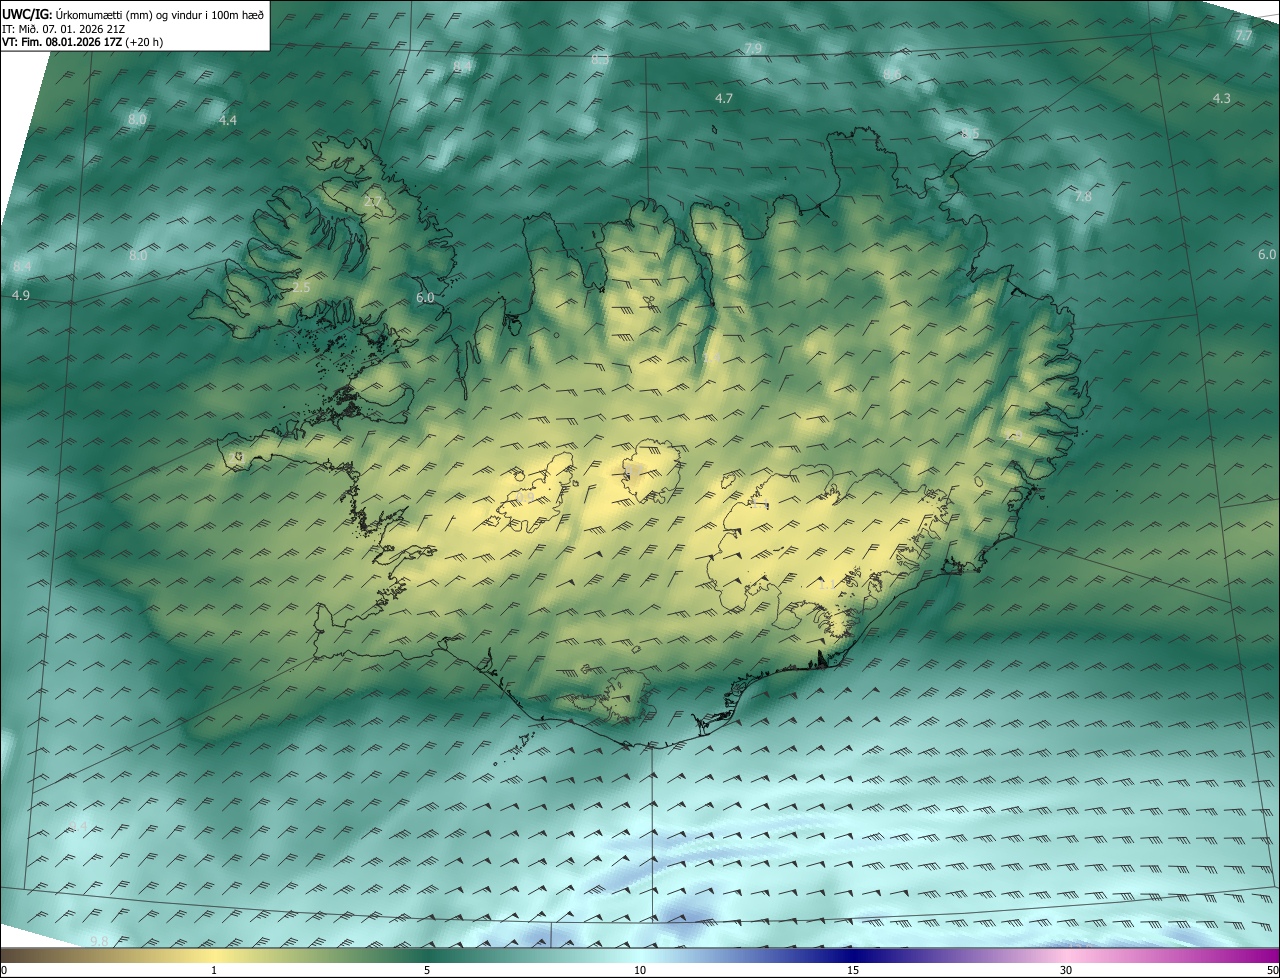Click the 'UWC/IG:' bold label in the header
Image resolution: width=1280 pixels, height=978 pixels.
(x=27, y=14)
